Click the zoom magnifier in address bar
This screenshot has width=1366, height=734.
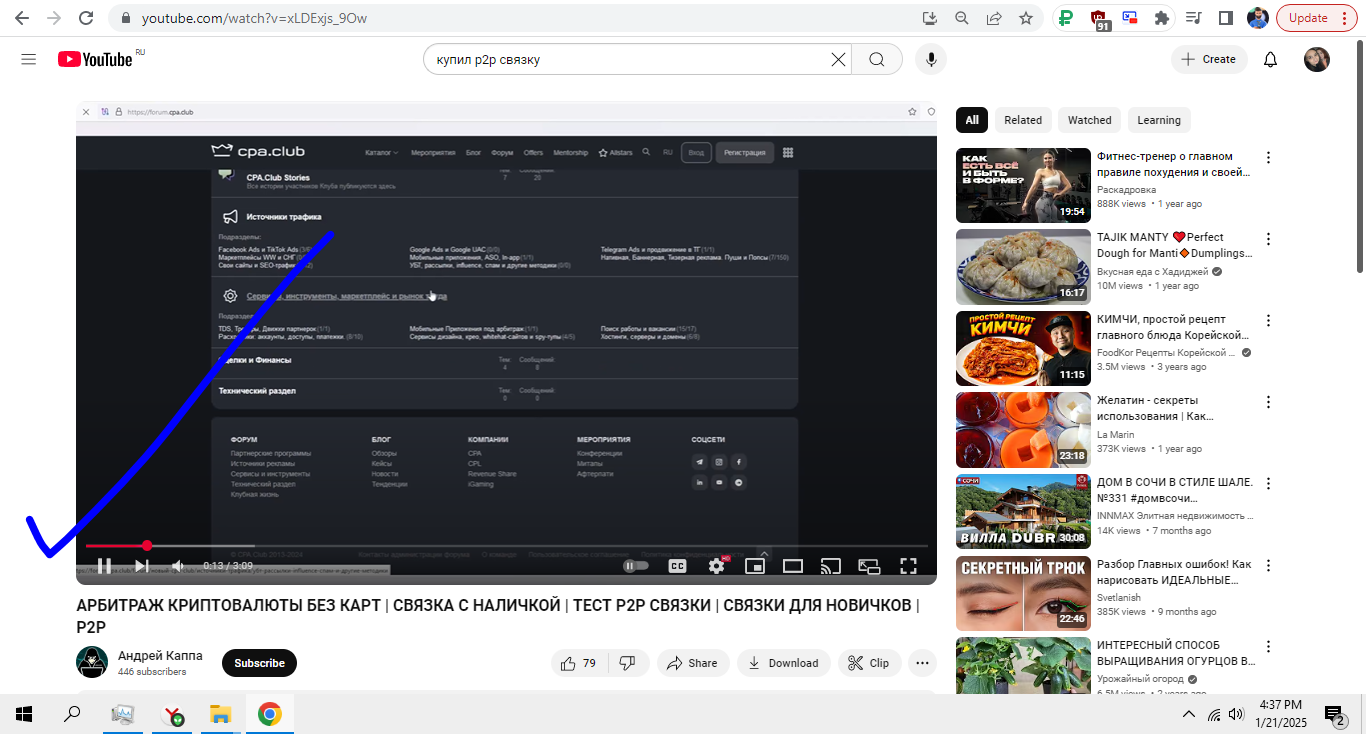[x=962, y=18]
